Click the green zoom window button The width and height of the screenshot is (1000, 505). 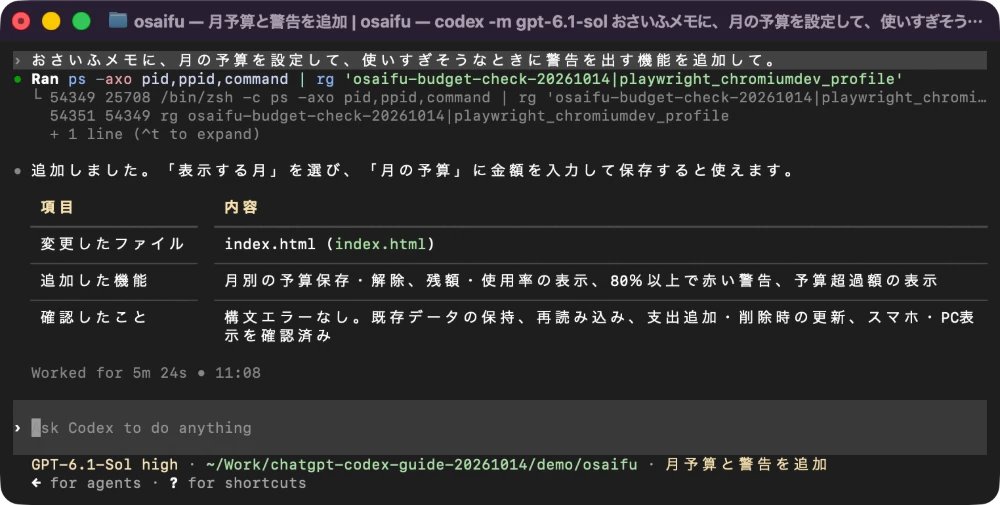[81, 22]
